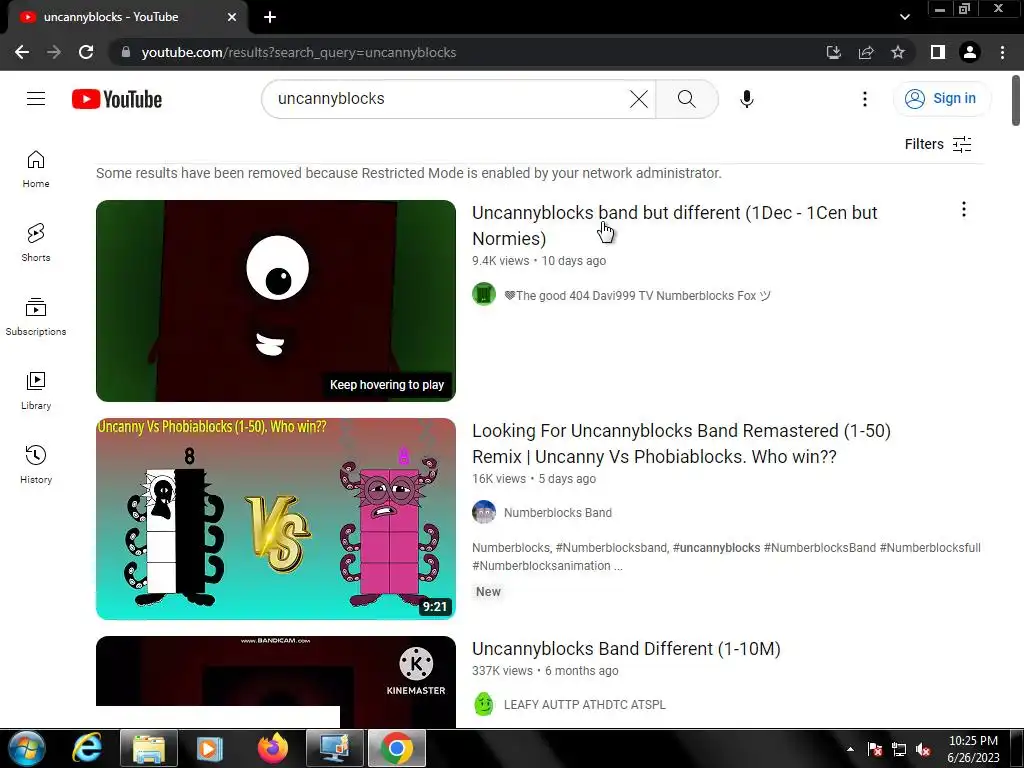Open Windows Explorer folder from taskbar

click(149, 748)
